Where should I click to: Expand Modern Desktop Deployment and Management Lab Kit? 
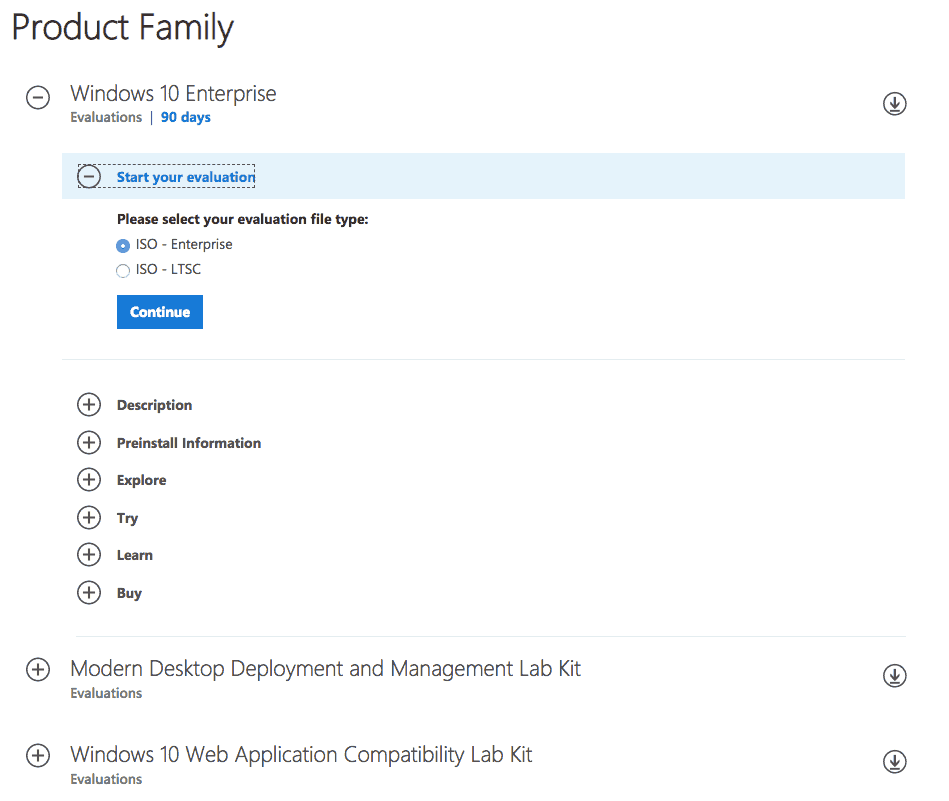pos(38,670)
